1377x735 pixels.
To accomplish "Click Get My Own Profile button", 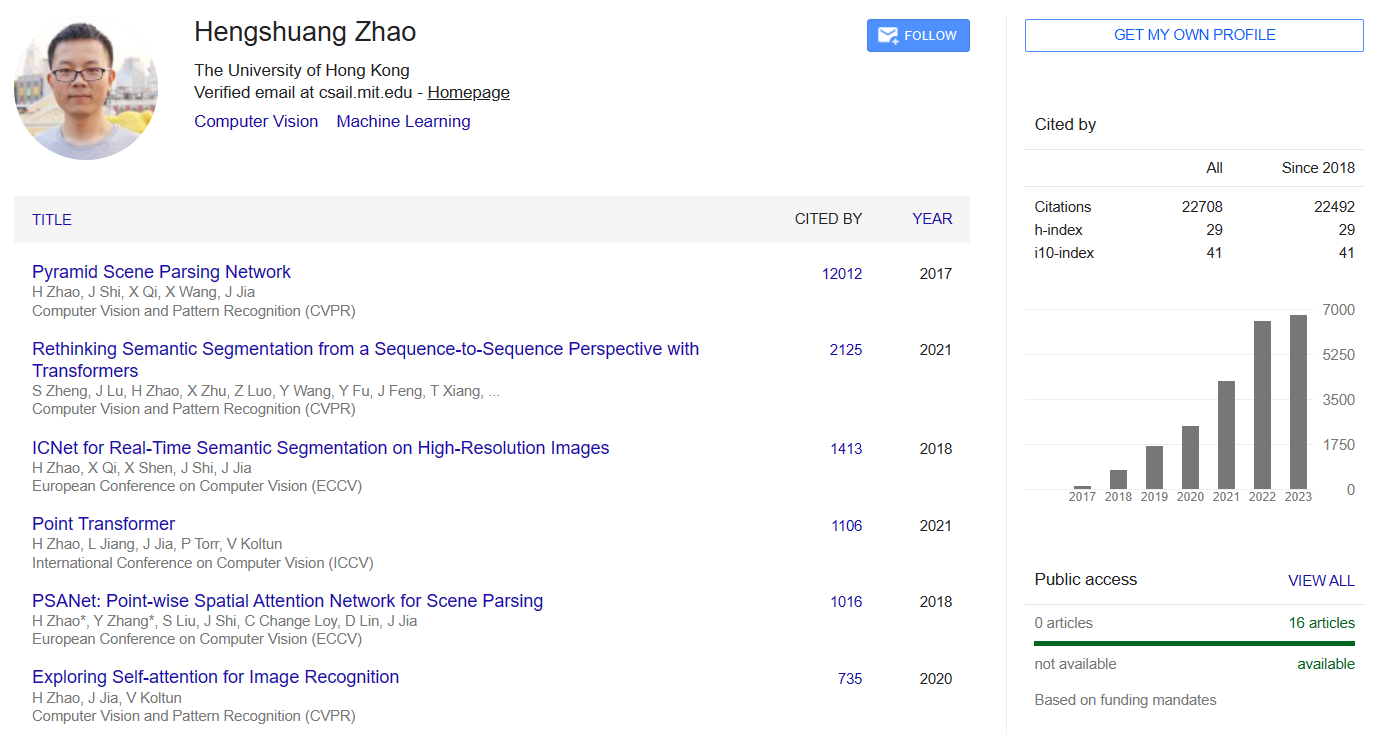I will (1194, 35).
